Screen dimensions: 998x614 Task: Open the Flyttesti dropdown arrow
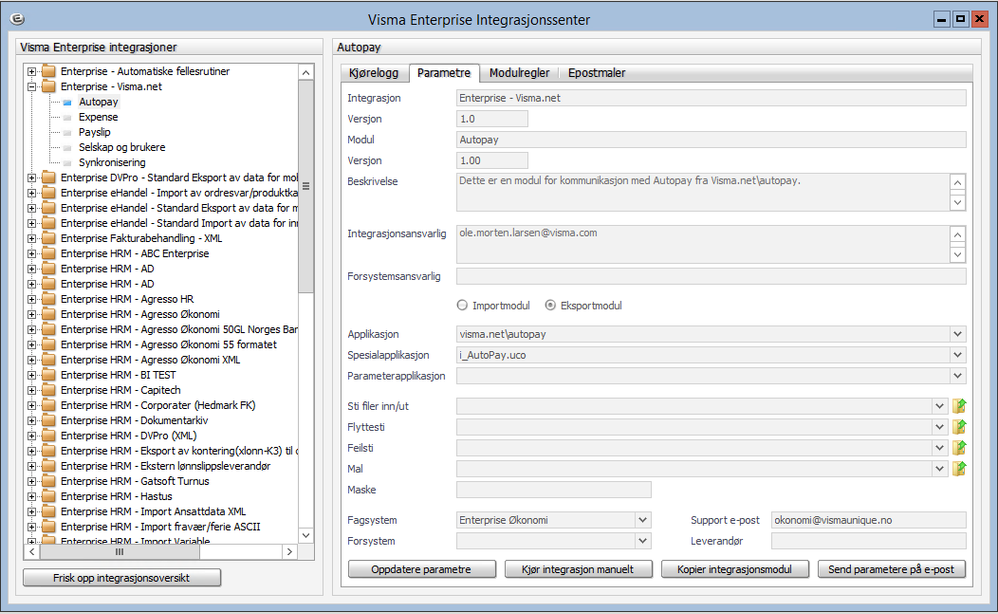(939, 427)
